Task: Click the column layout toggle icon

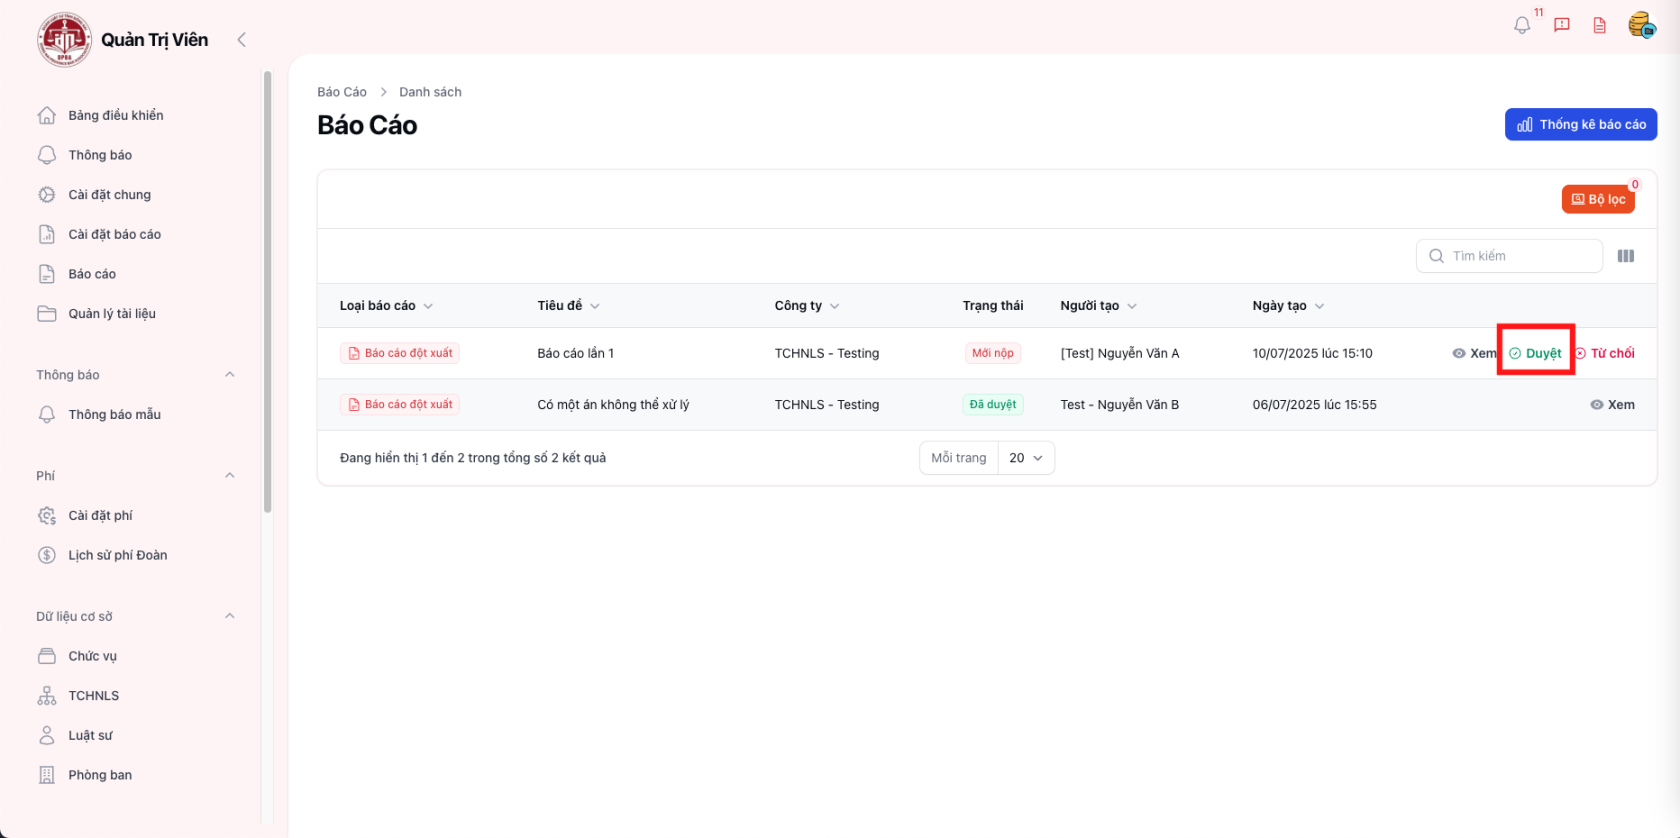Action: click(1625, 256)
